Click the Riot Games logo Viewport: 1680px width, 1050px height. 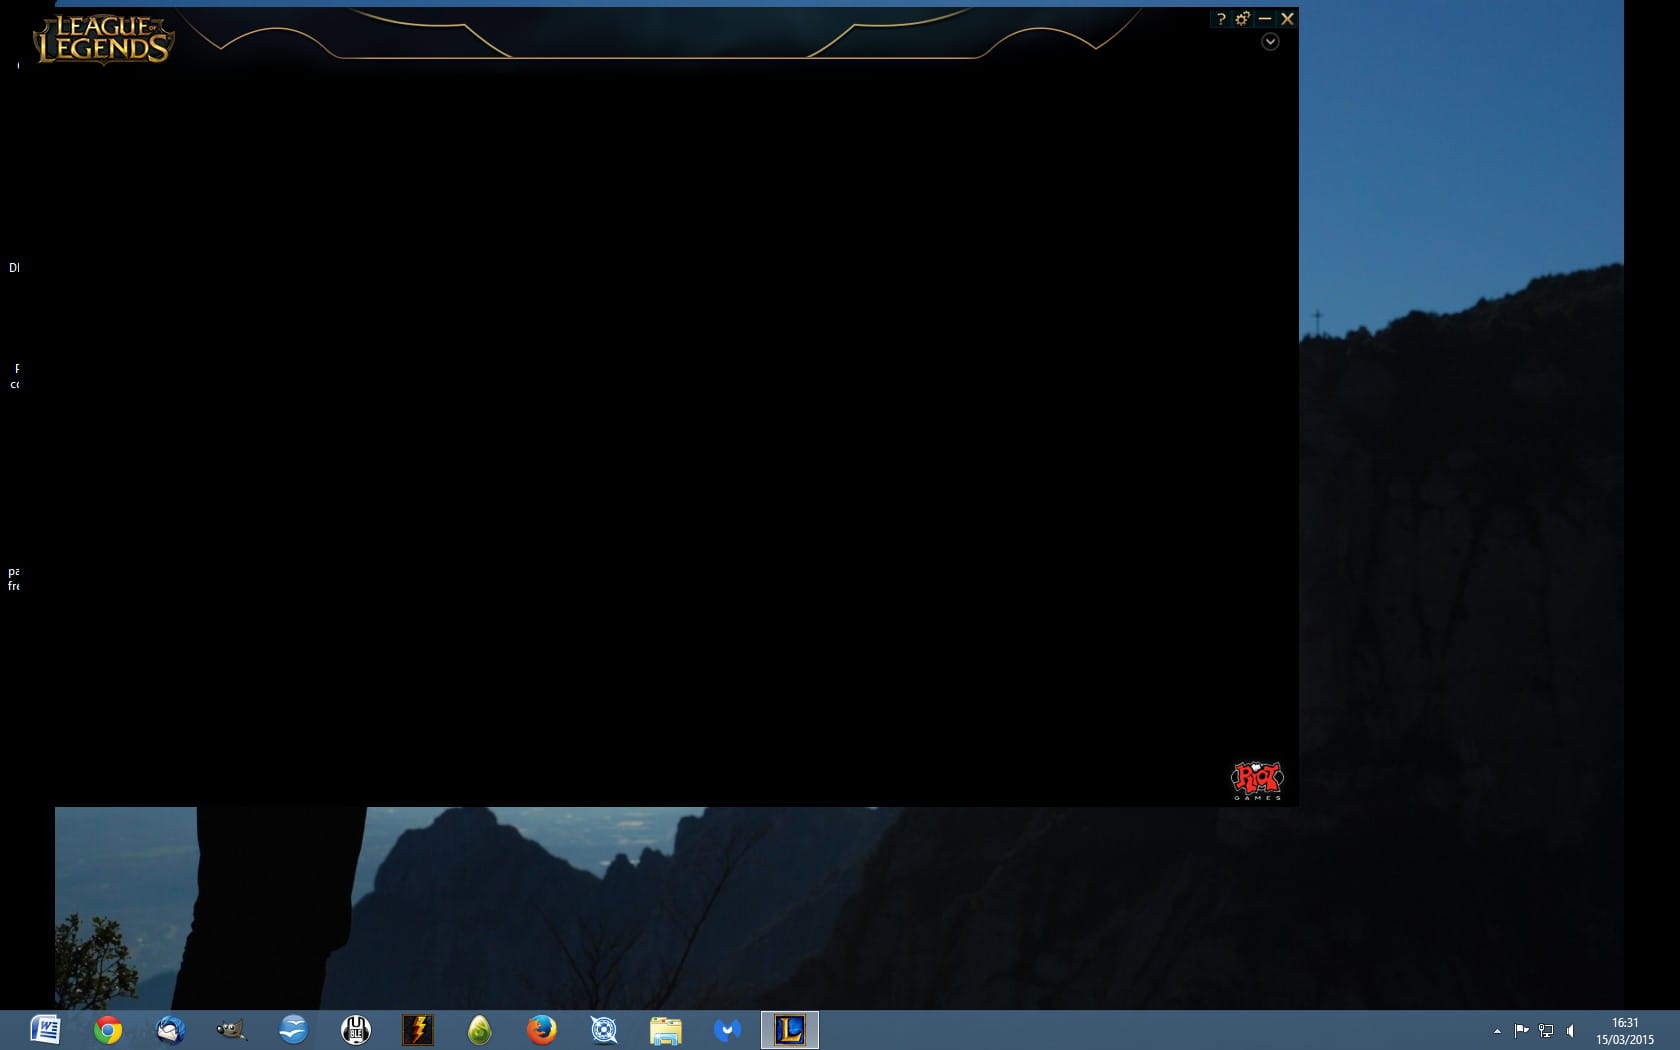click(x=1257, y=781)
